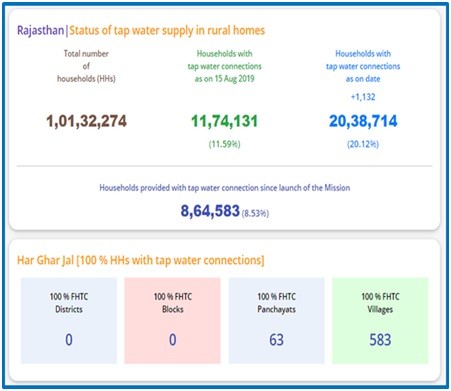The image size is (451, 391).
Task: Click the (11.59%) percentage text
Action: (224, 144)
